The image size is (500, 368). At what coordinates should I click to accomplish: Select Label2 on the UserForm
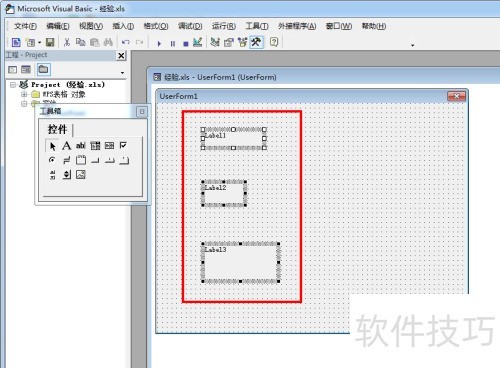tap(224, 193)
